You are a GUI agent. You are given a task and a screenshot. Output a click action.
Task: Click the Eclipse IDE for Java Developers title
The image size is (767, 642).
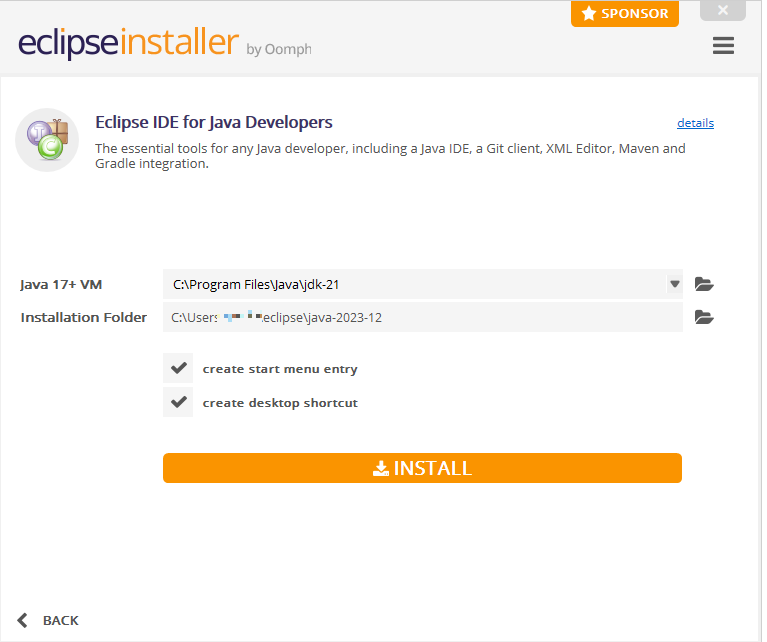coord(214,122)
